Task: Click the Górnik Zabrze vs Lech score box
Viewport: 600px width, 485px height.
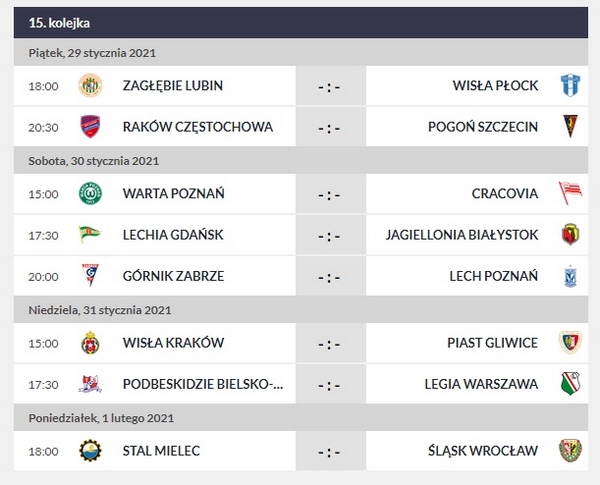Action: click(330, 275)
